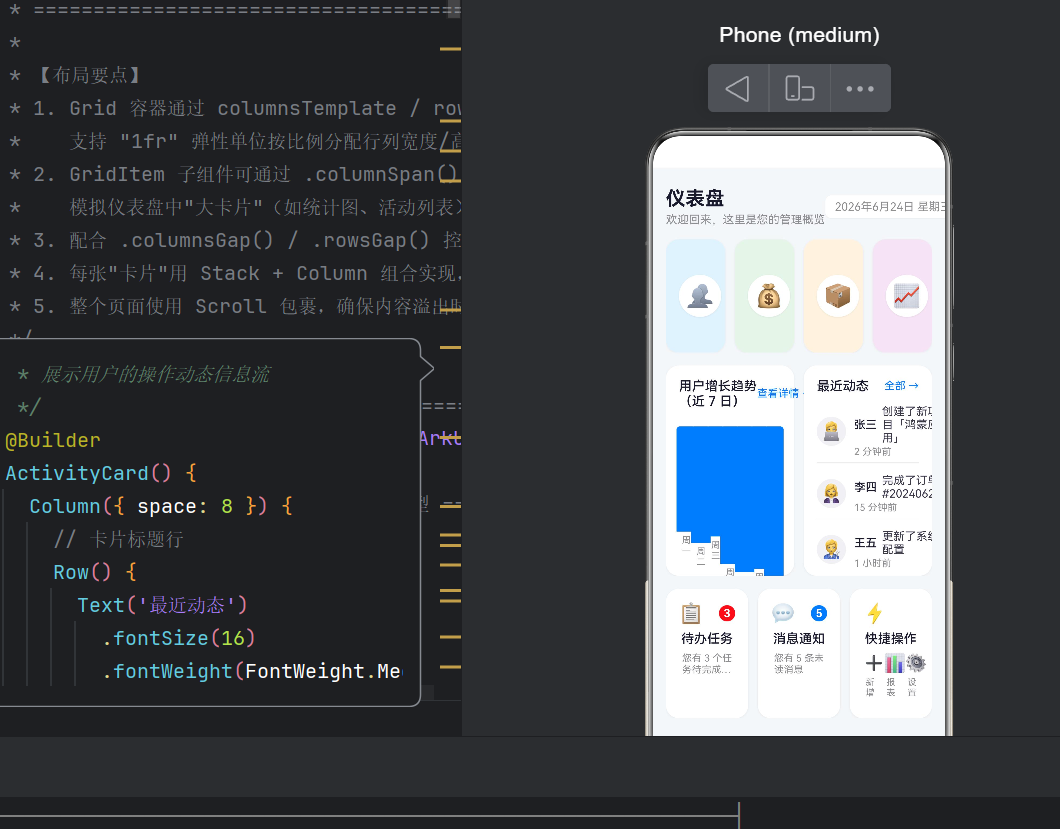Tap the 快捷操作 card title

tap(890, 638)
